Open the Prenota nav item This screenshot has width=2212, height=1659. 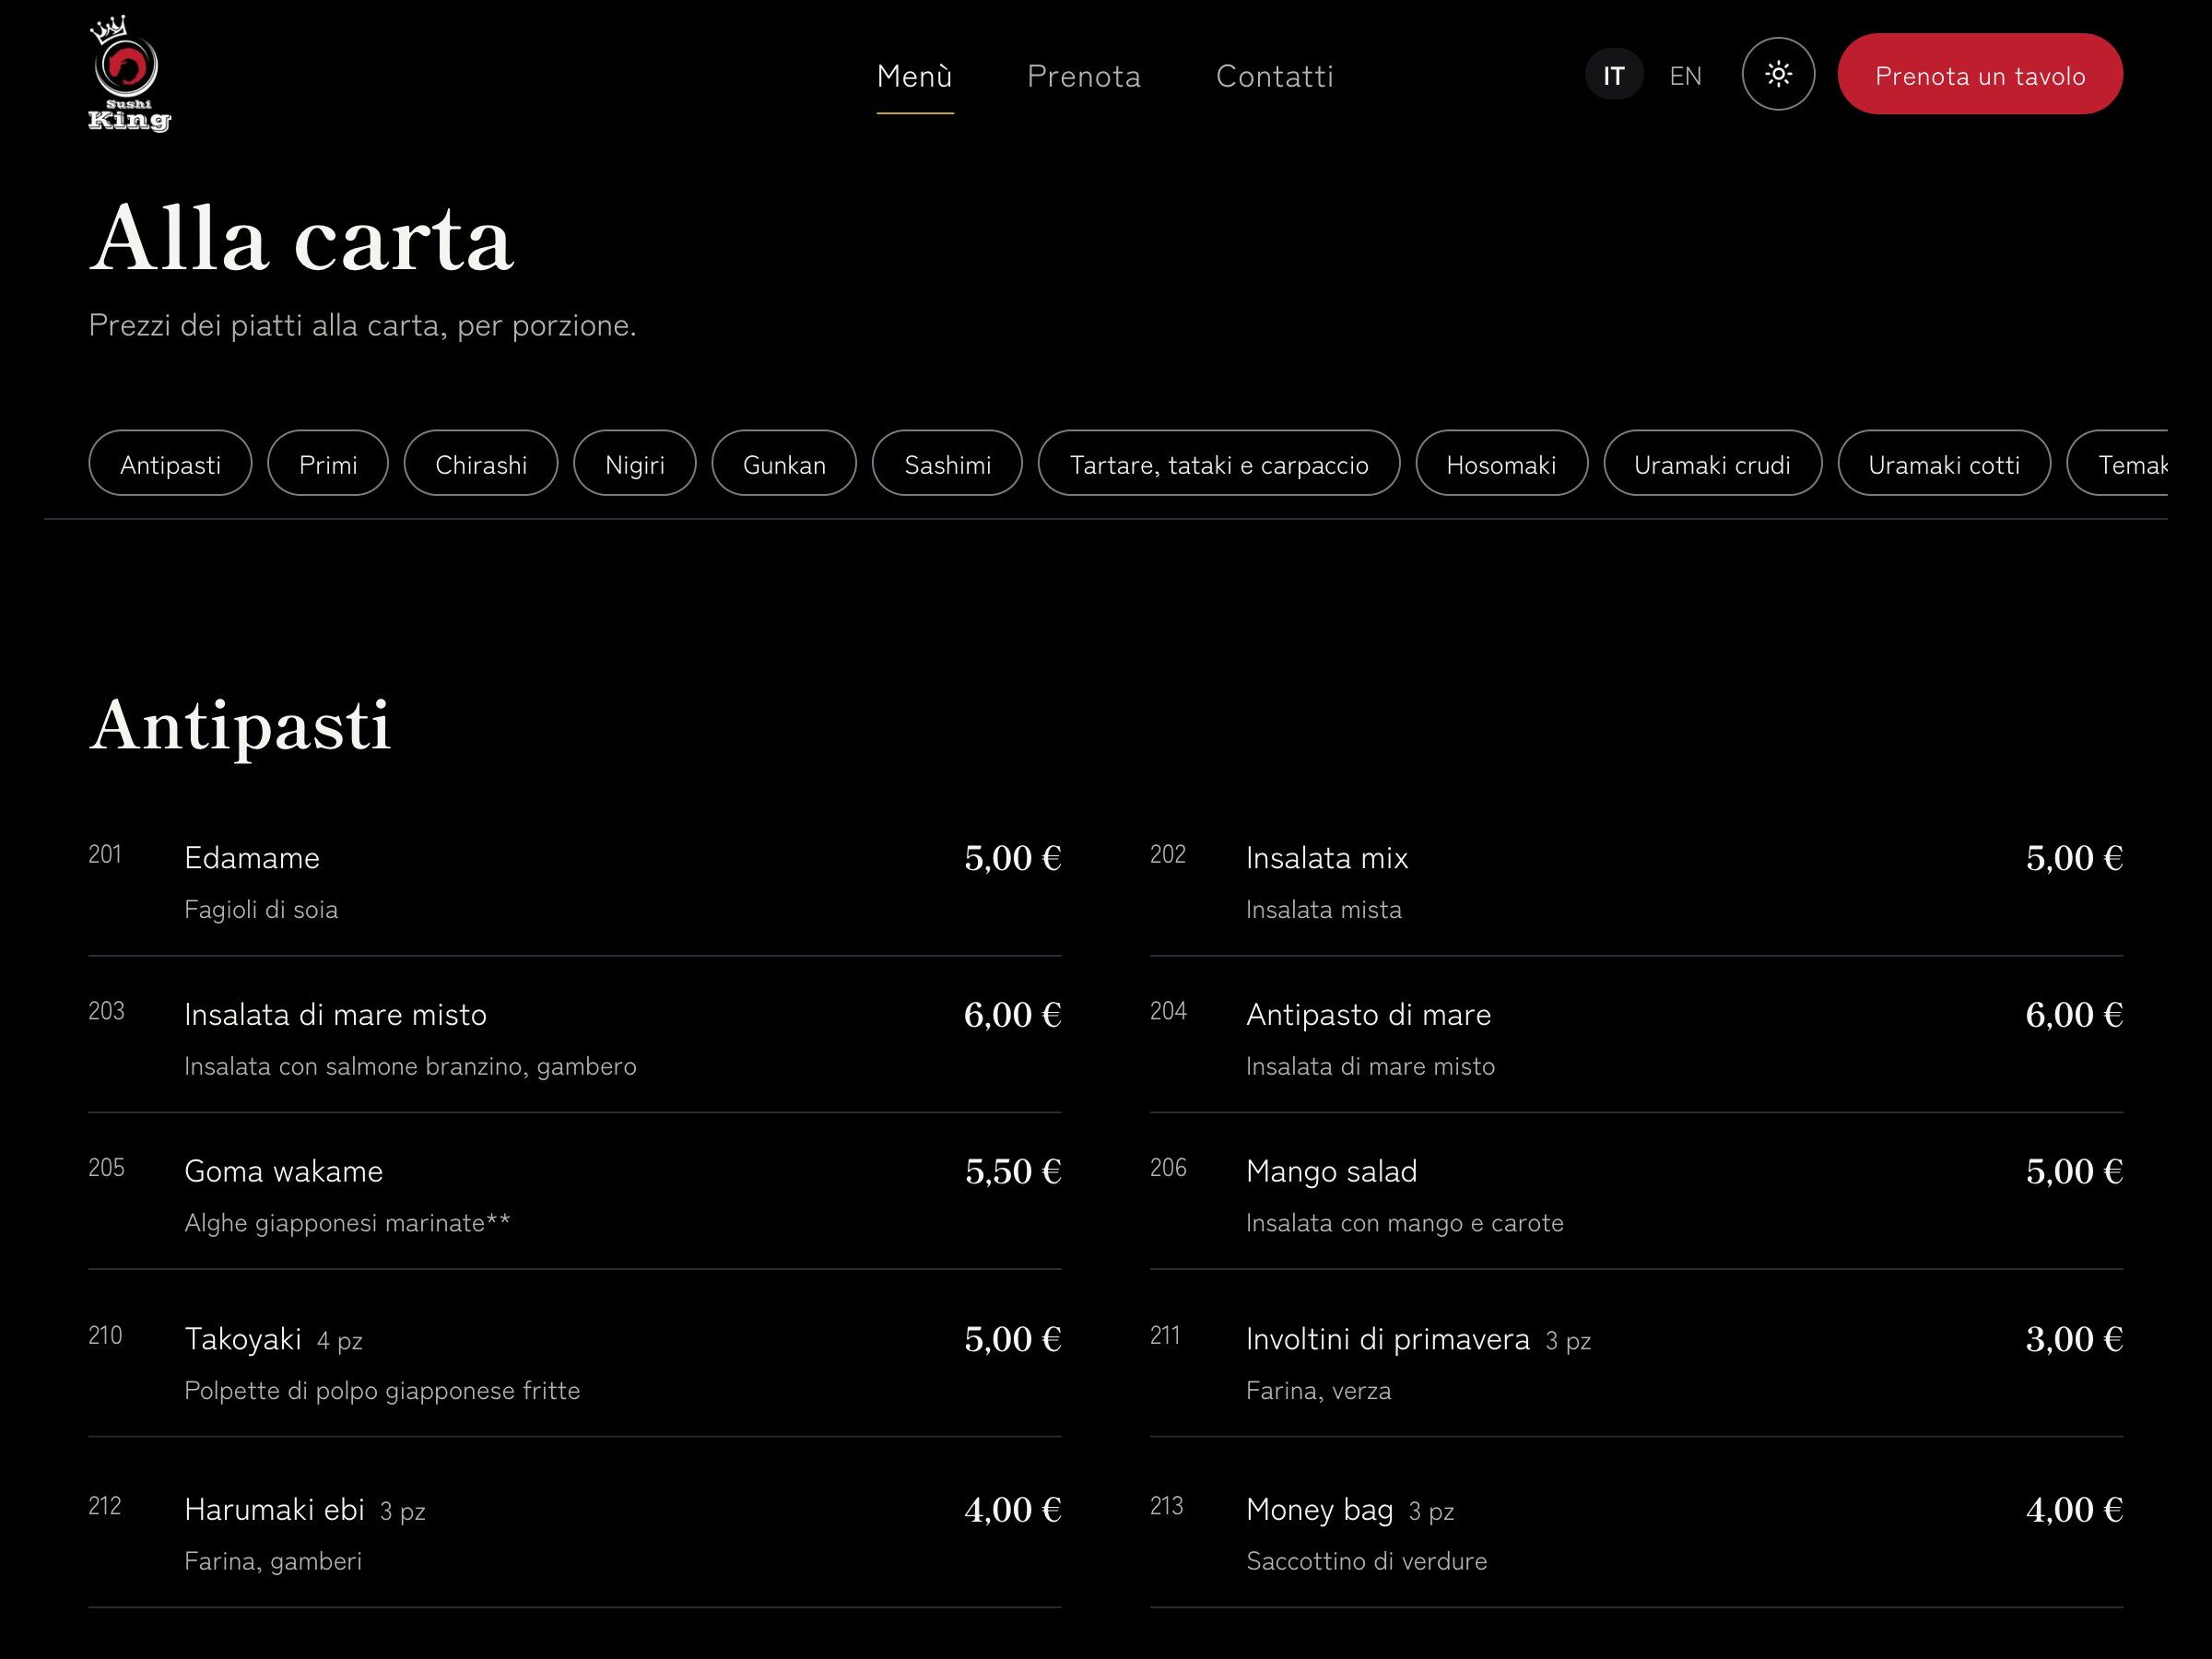1084,77
